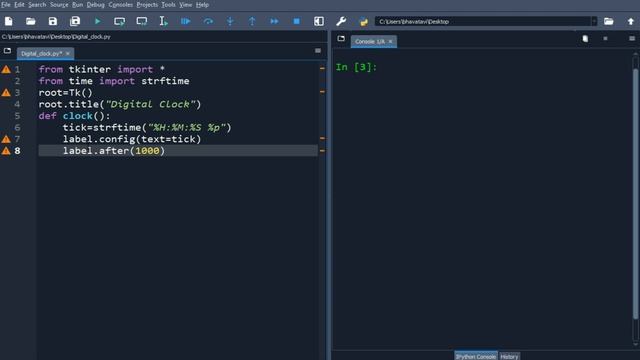Image resolution: width=640 pixels, height=360 pixels.
Task: Open file using the folder toolbar icon
Action: click(31, 21)
